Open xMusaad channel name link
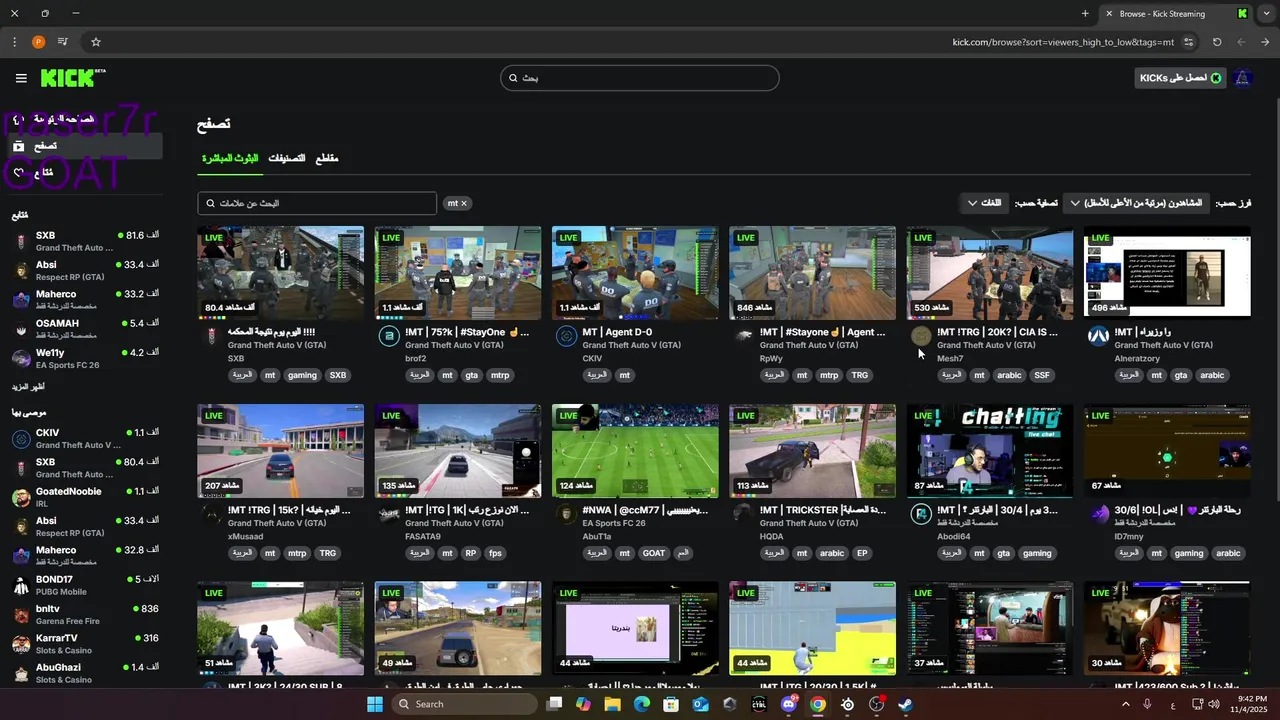Viewport: 1280px width, 720px height. tap(246, 536)
